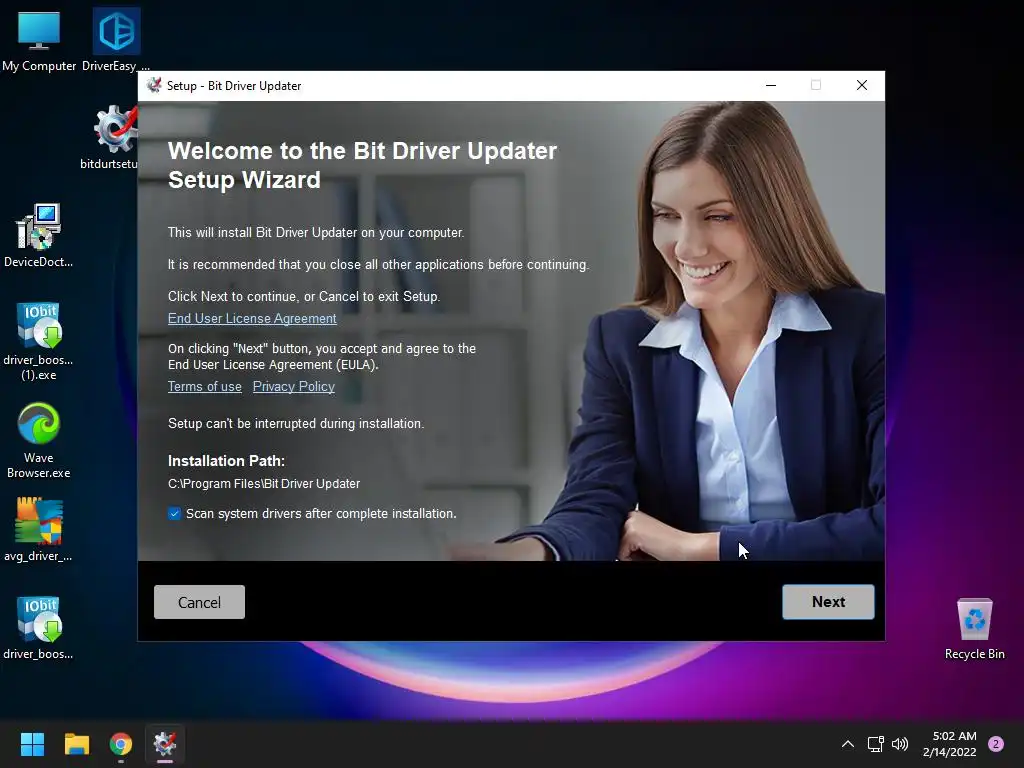Open the volume tray icon
This screenshot has width=1024, height=768.
[900, 744]
